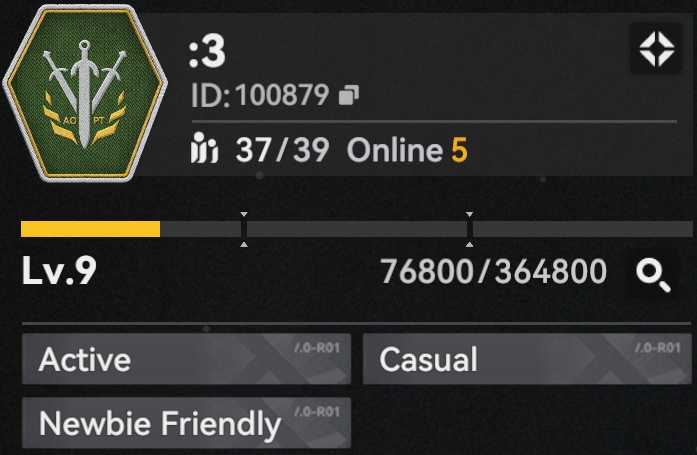Click the yellow filled experience bar
The width and height of the screenshot is (697, 455).
(x=90, y=229)
